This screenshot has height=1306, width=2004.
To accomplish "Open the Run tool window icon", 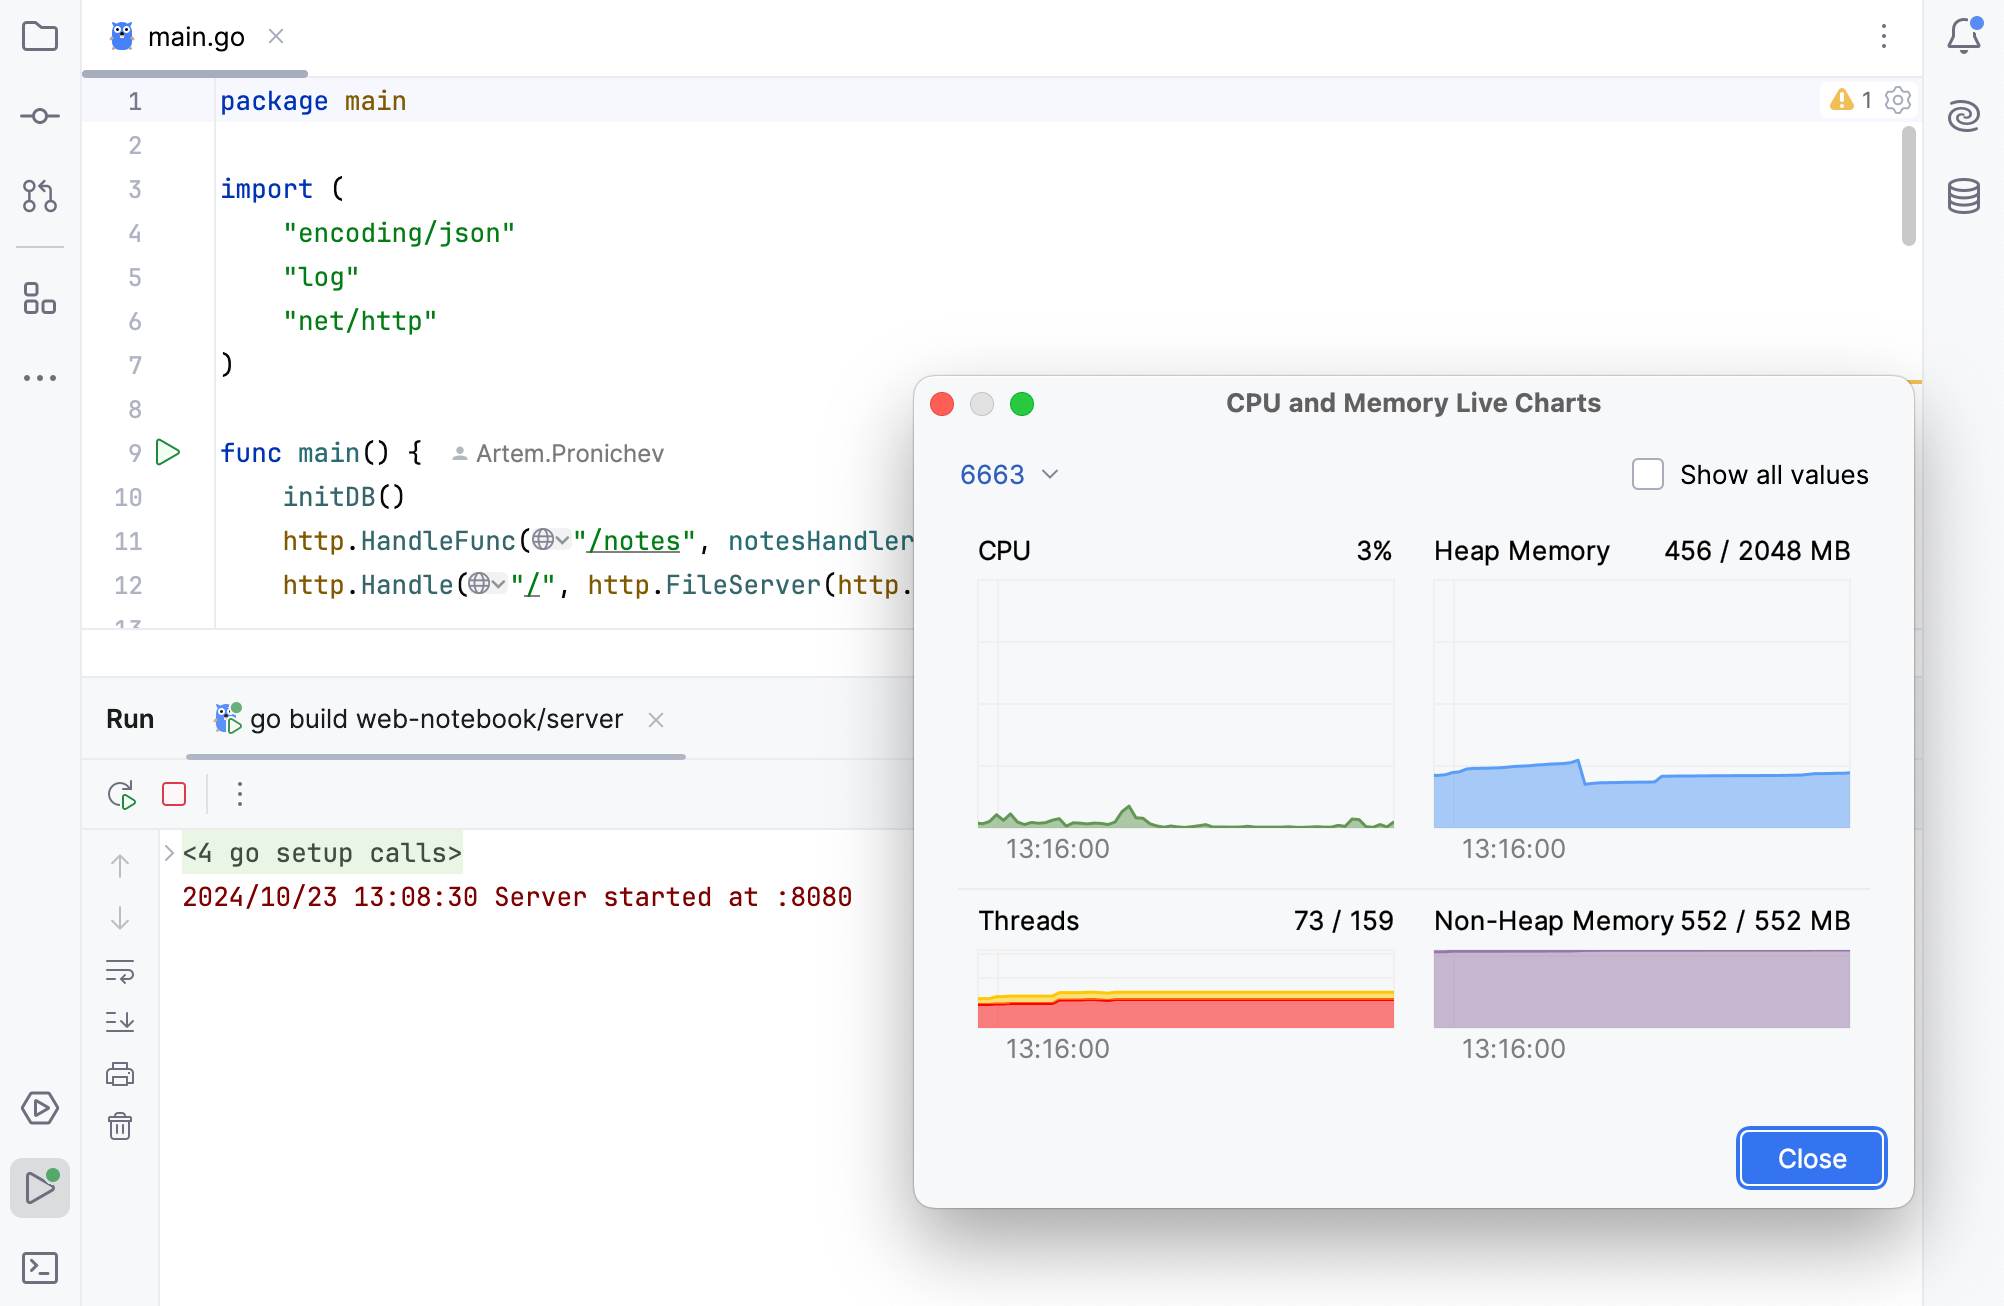I will [40, 1188].
